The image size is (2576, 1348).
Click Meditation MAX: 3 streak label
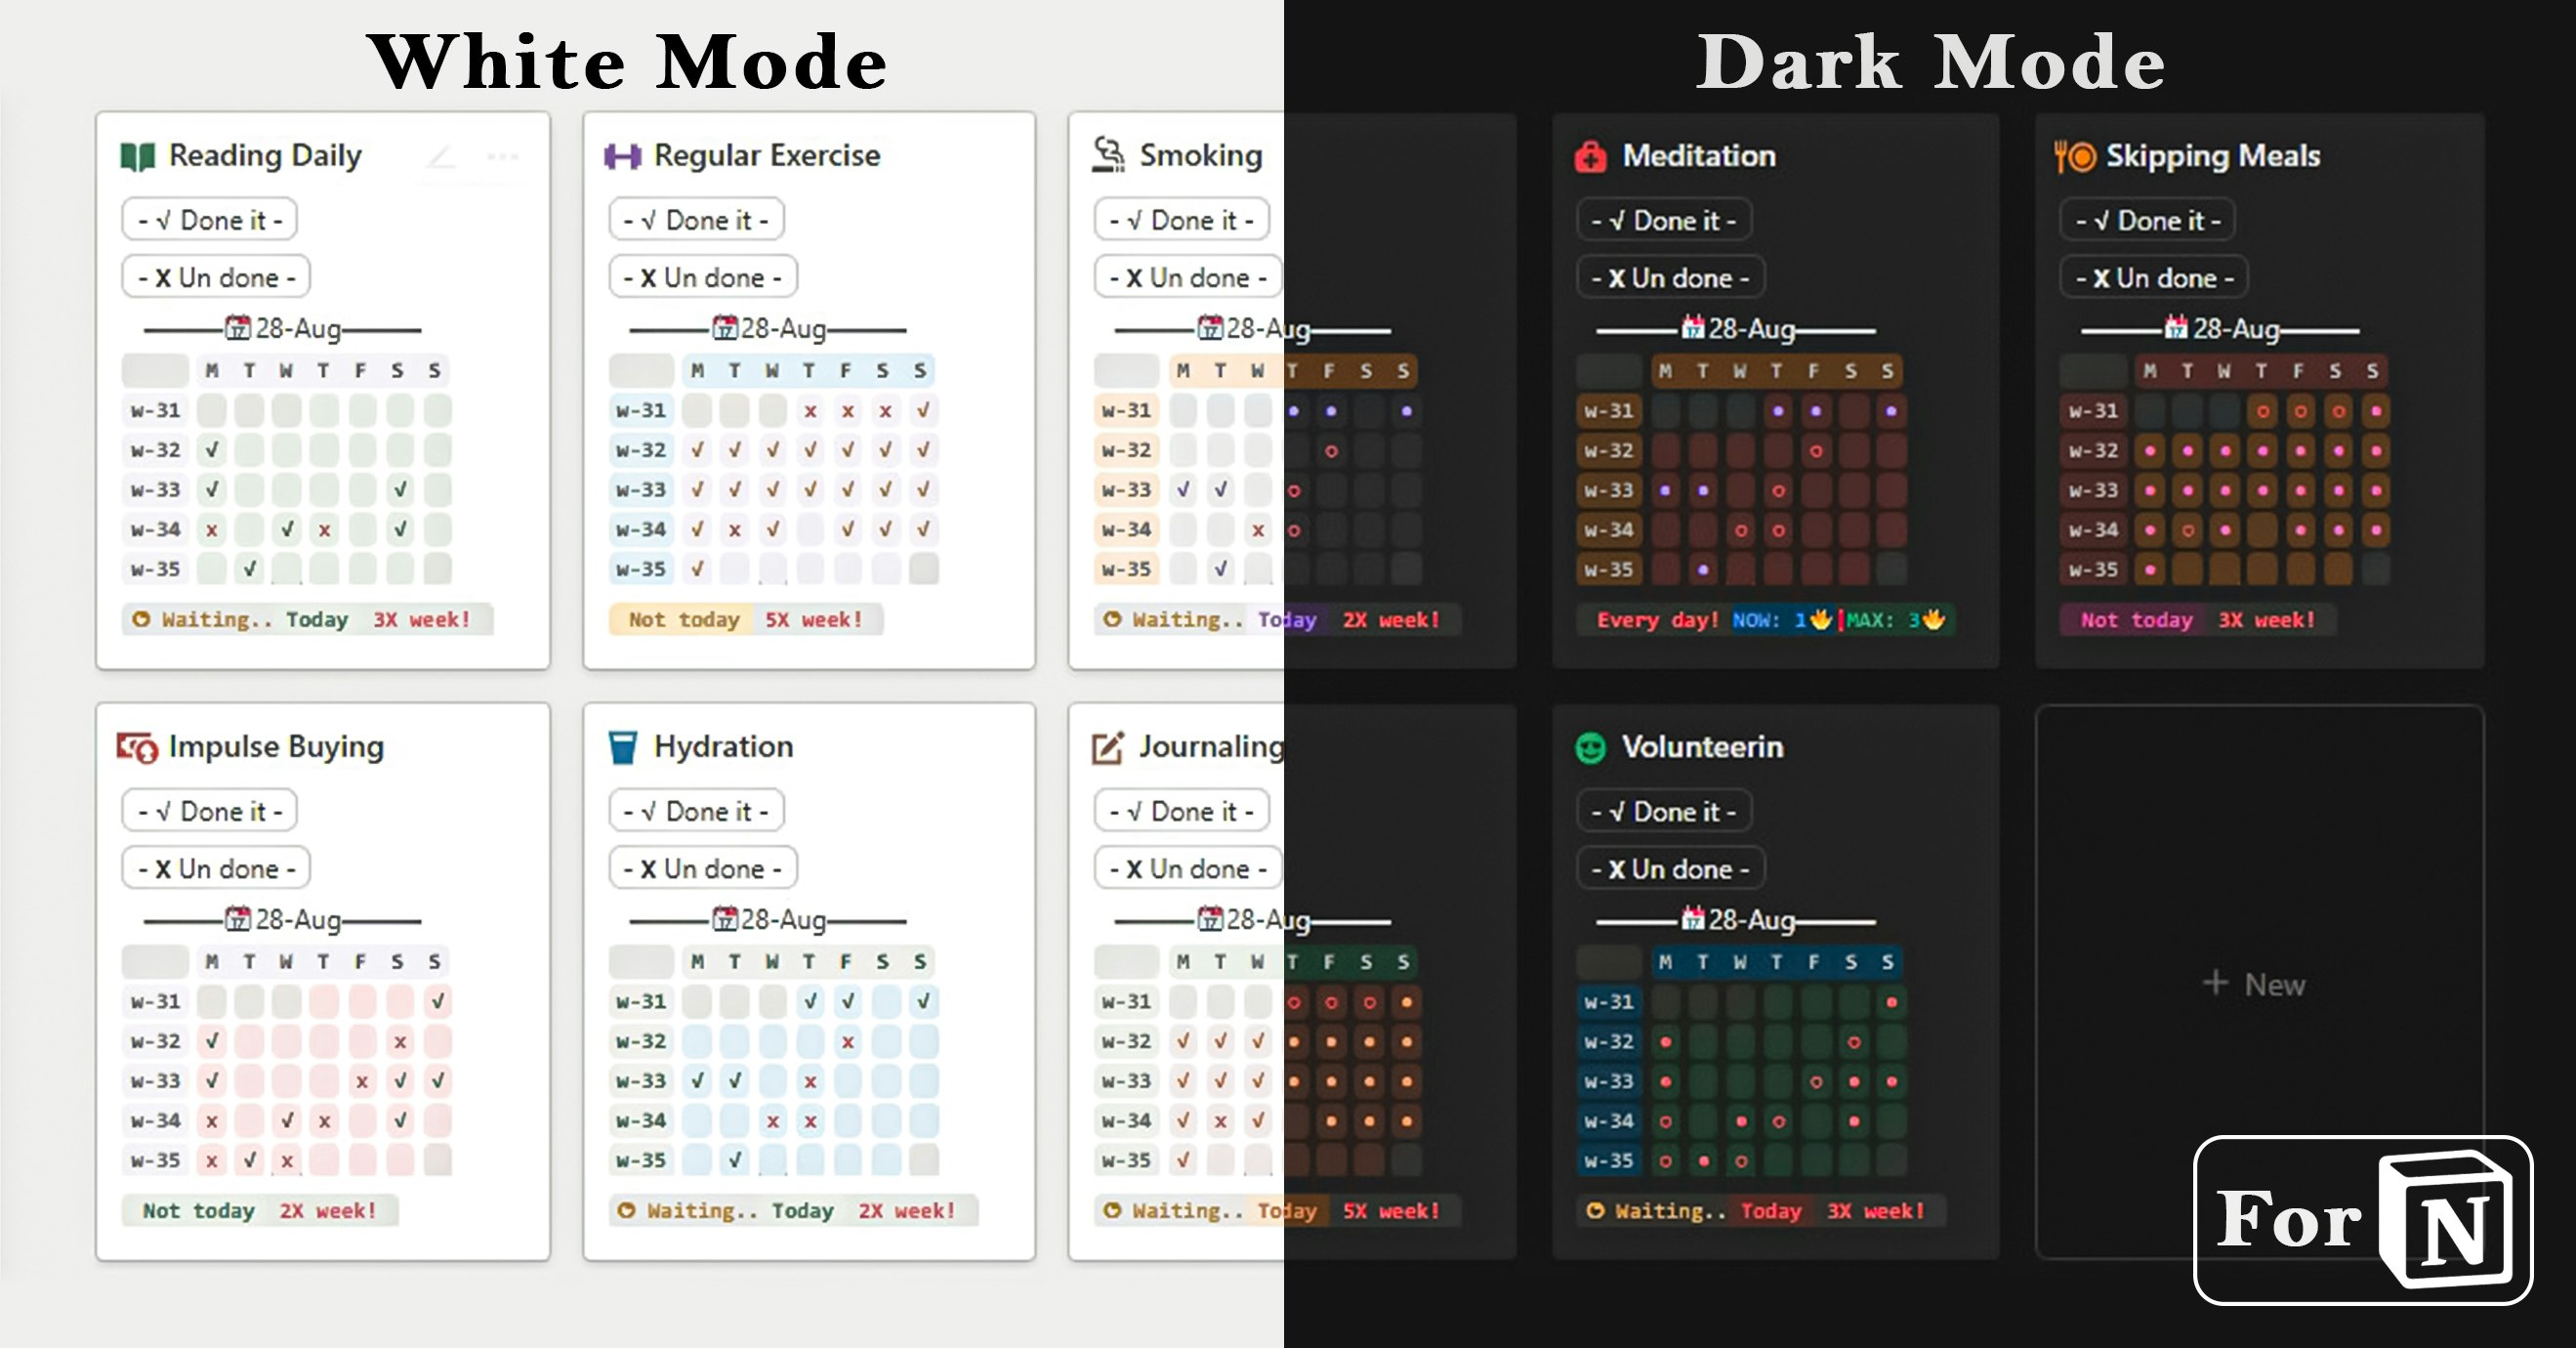(x=1897, y=620)
